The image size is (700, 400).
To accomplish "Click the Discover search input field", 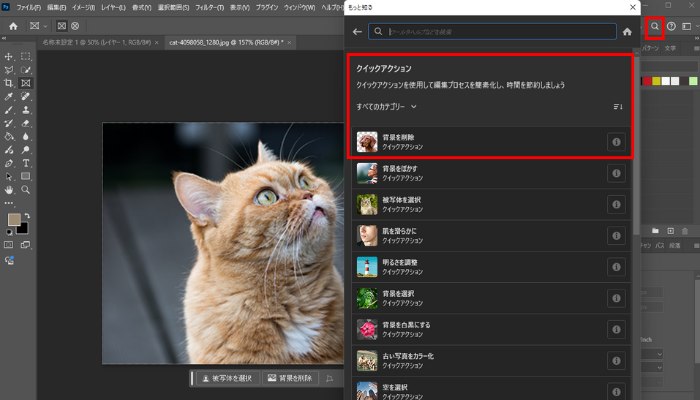I will 492,32.
